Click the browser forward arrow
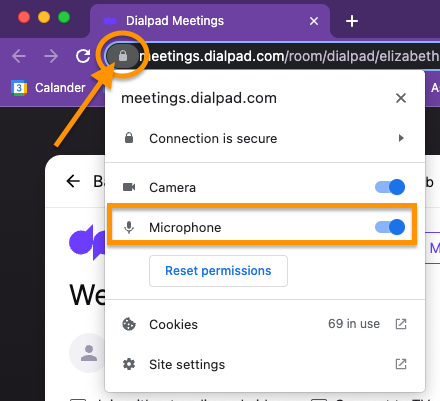 51,56
